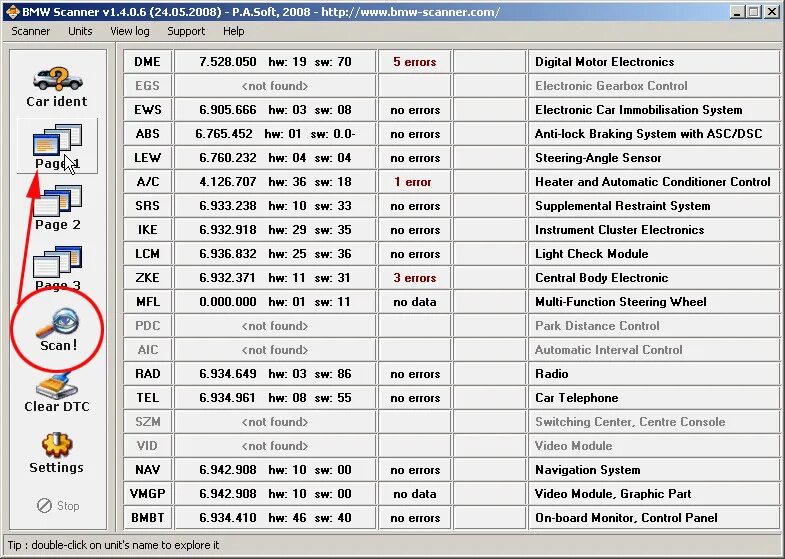Select the MFL unit name

click(148, 302)
